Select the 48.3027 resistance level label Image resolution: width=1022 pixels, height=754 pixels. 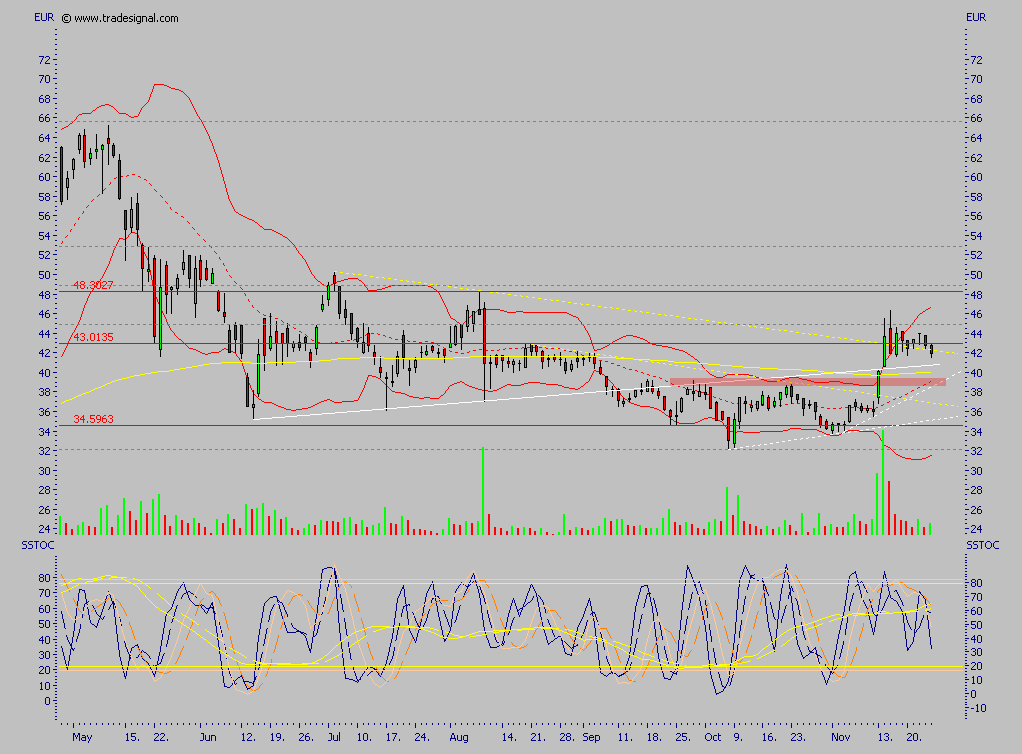click(91, 286)
